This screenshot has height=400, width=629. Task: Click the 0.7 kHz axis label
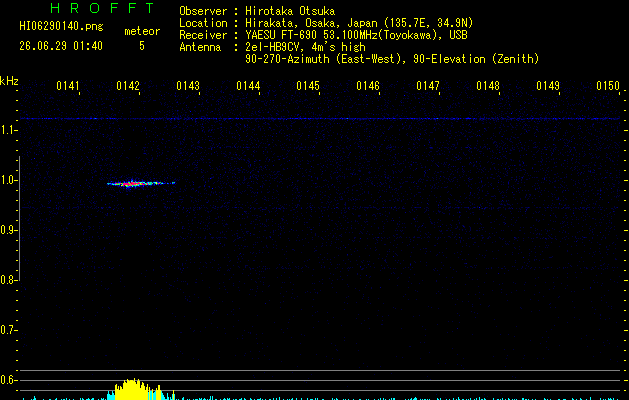8,330
